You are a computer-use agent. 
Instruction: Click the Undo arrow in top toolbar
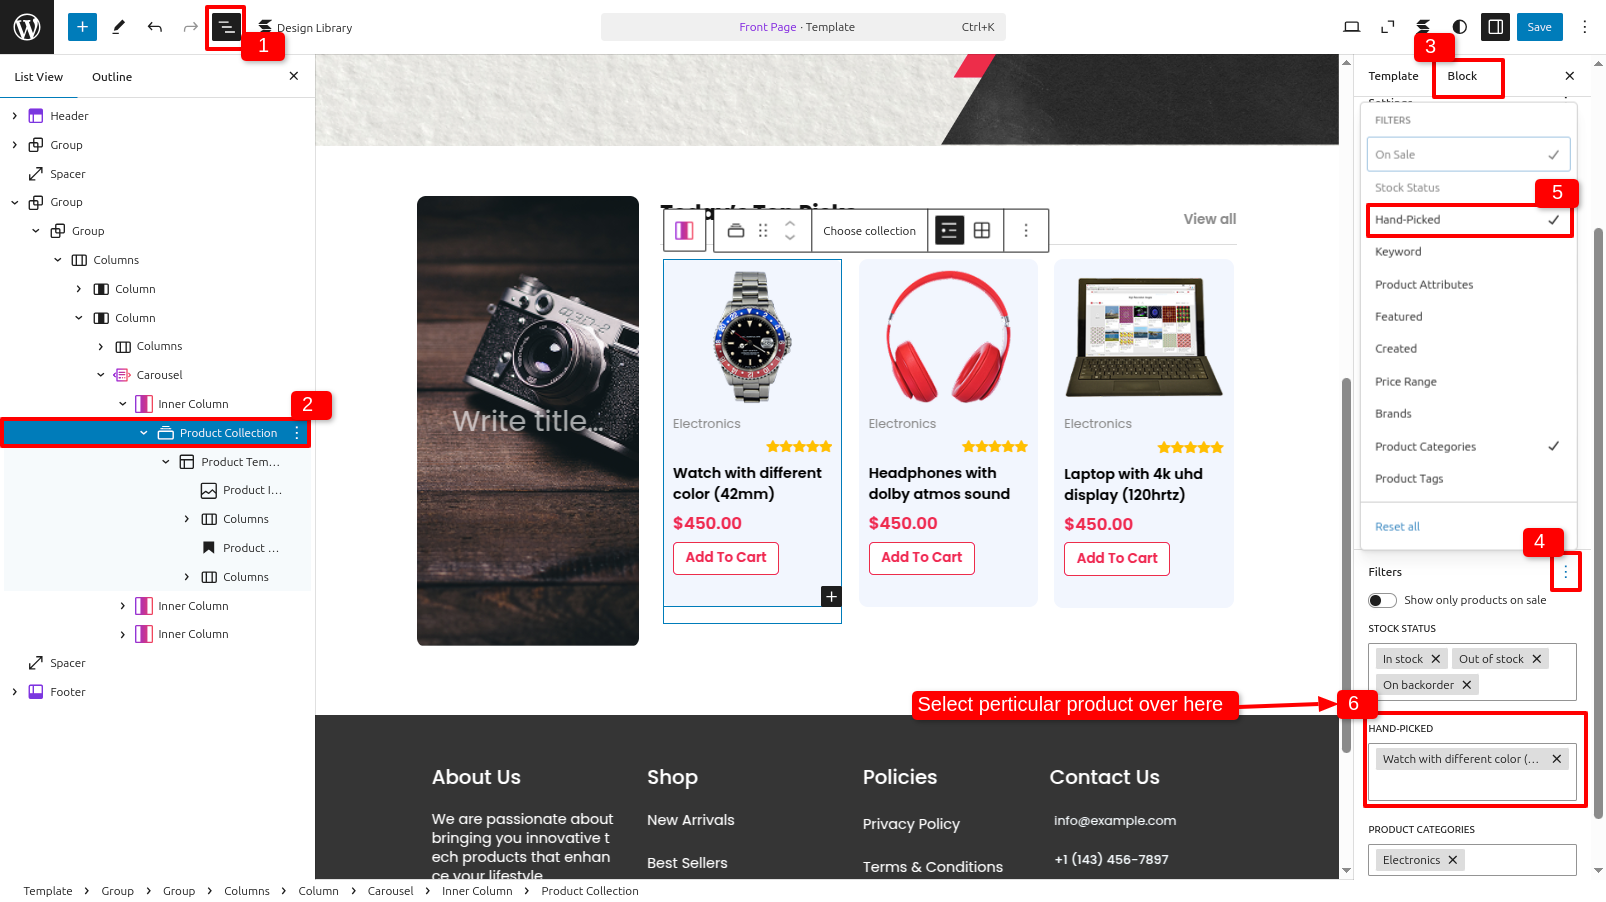coord(155,27)
